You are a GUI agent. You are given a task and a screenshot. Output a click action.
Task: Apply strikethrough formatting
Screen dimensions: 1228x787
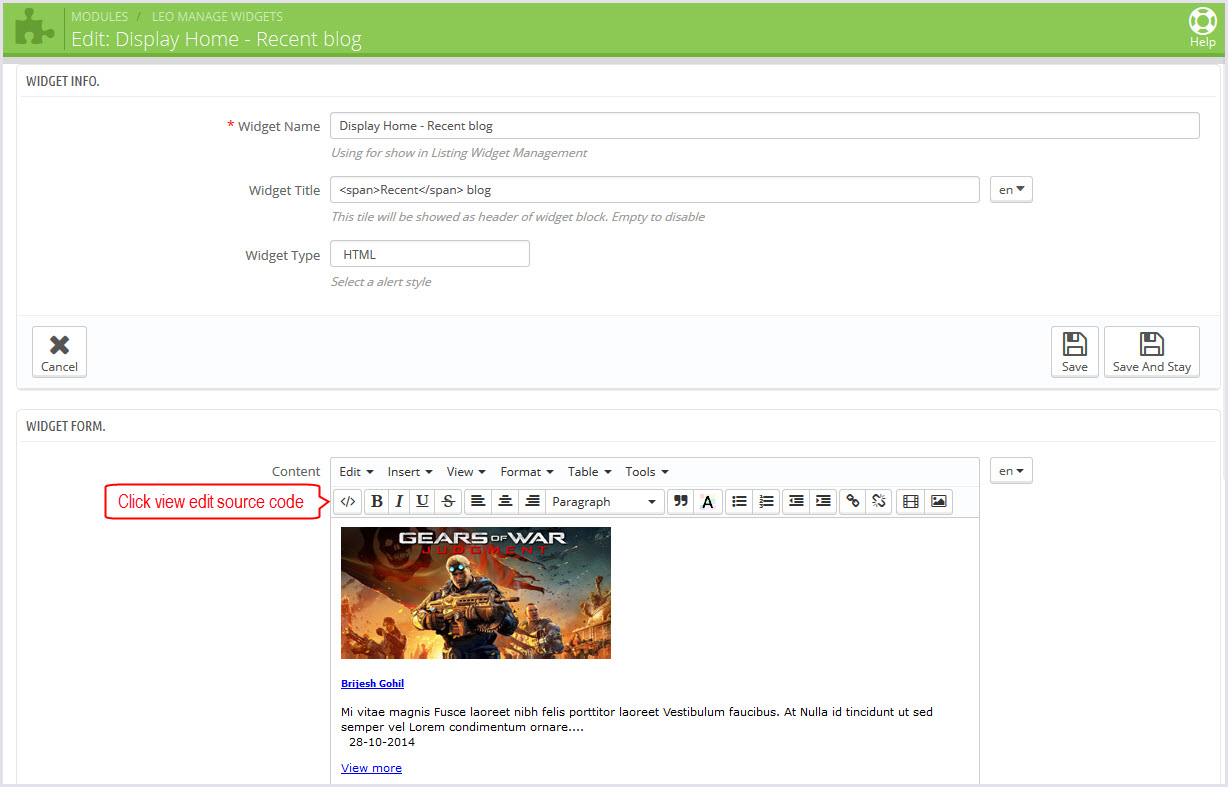point(448,501)
